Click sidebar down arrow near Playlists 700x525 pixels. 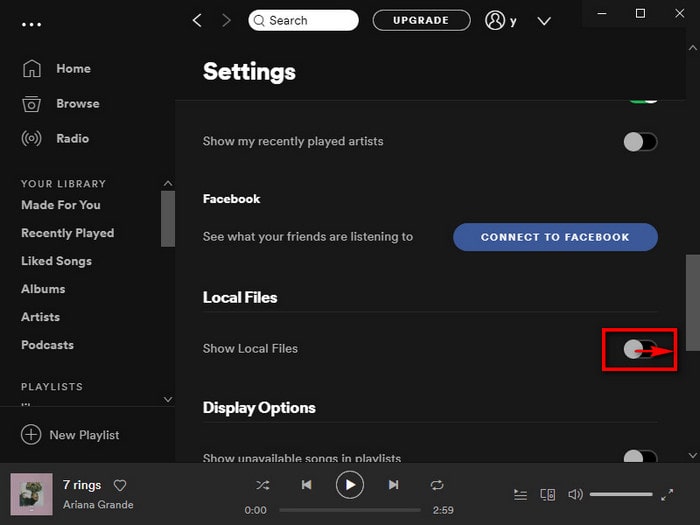tap(168, 399)
